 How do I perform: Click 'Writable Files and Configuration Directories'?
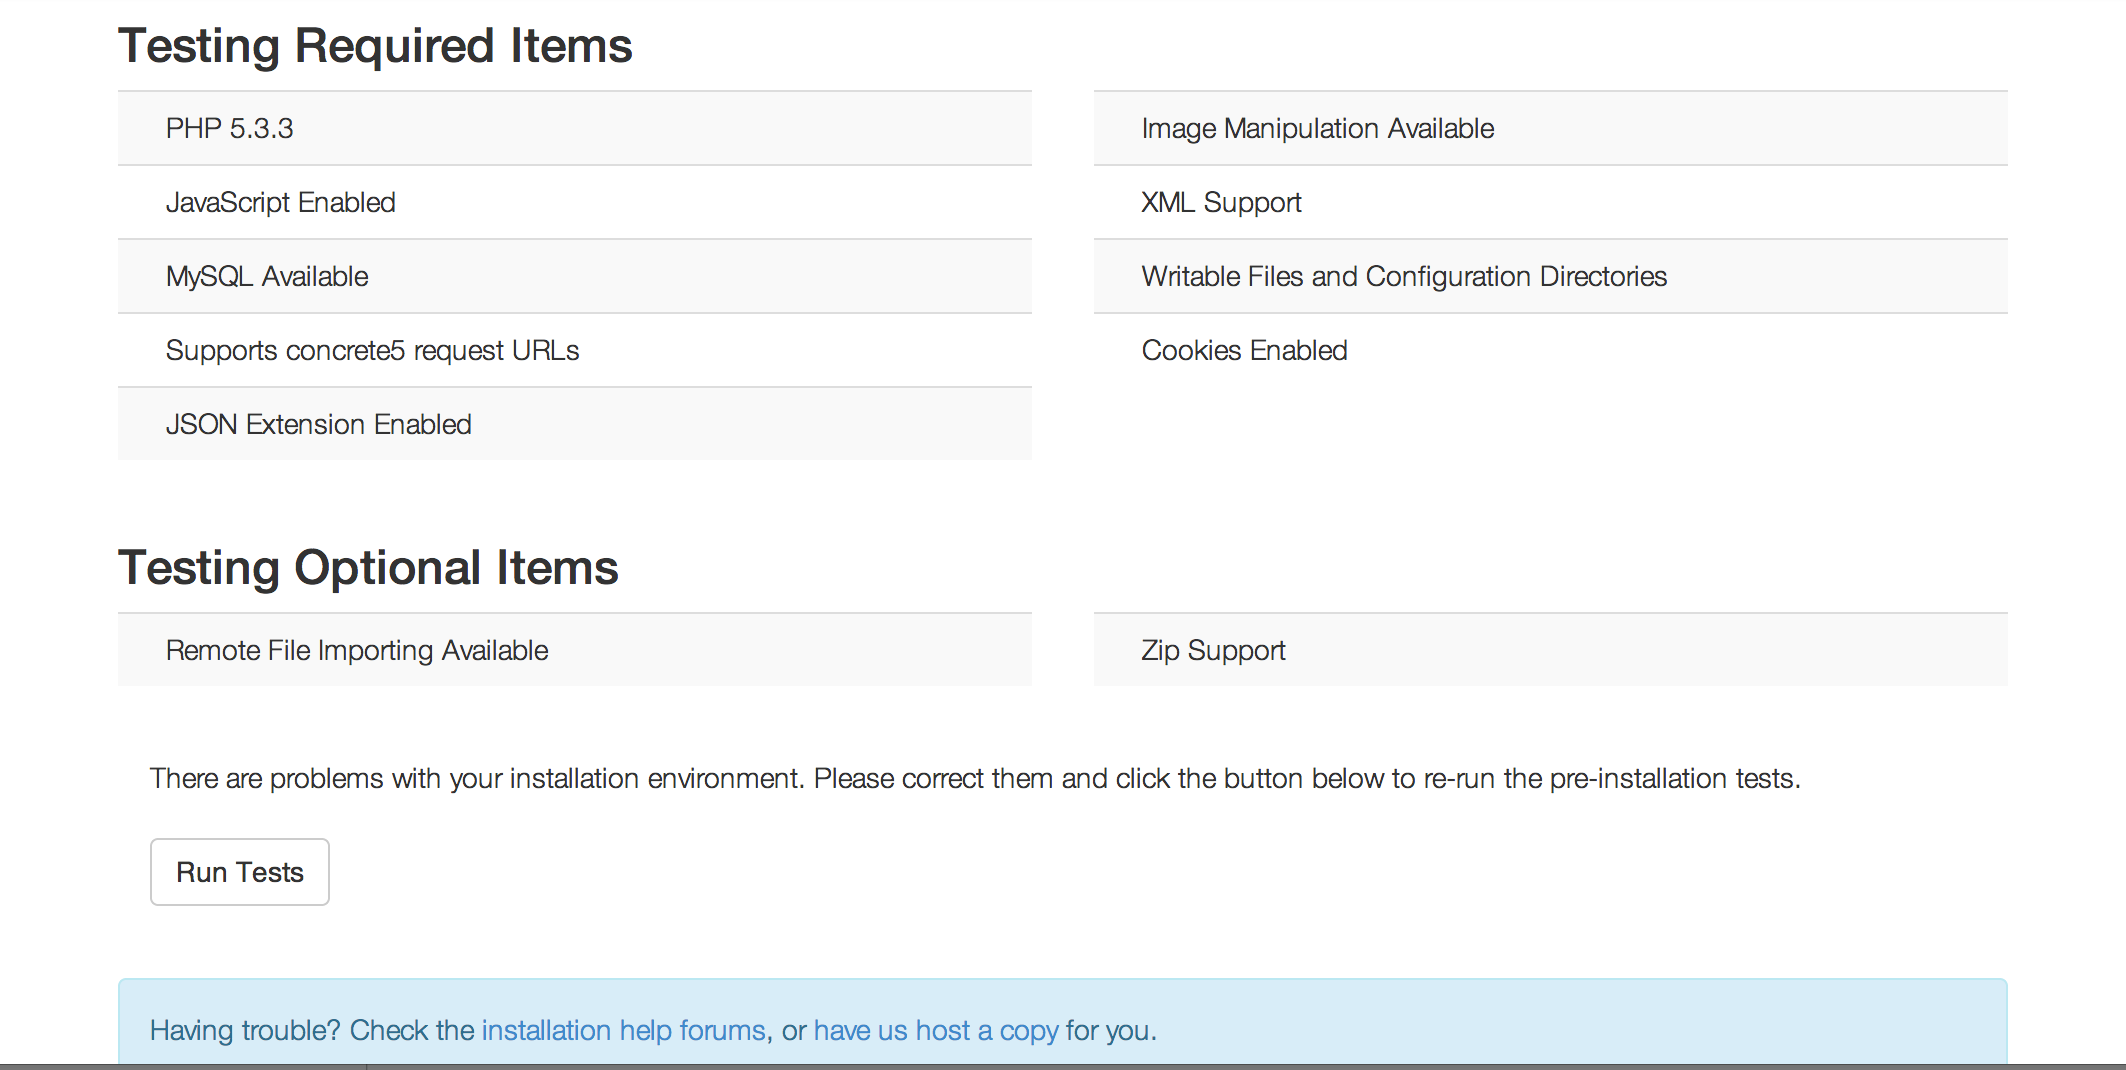[x=1551, y=276]
